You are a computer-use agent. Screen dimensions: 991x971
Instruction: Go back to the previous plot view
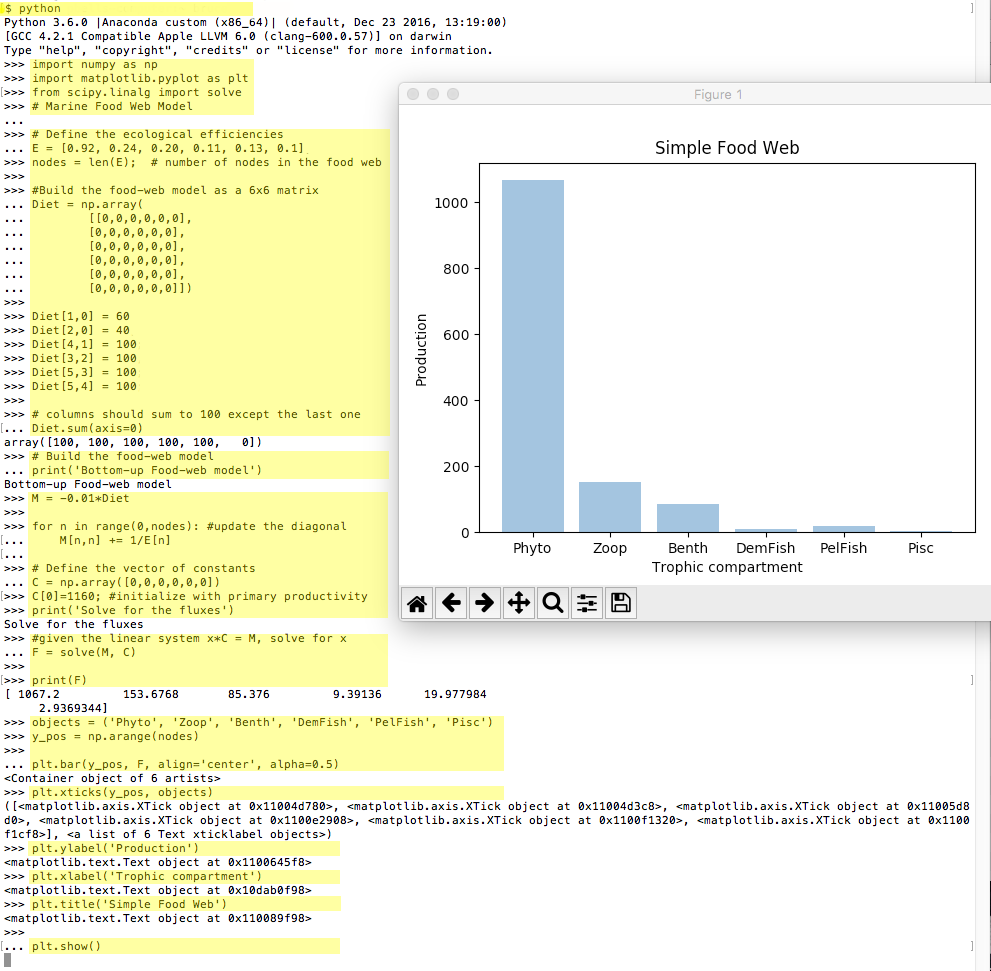(451, 603)
